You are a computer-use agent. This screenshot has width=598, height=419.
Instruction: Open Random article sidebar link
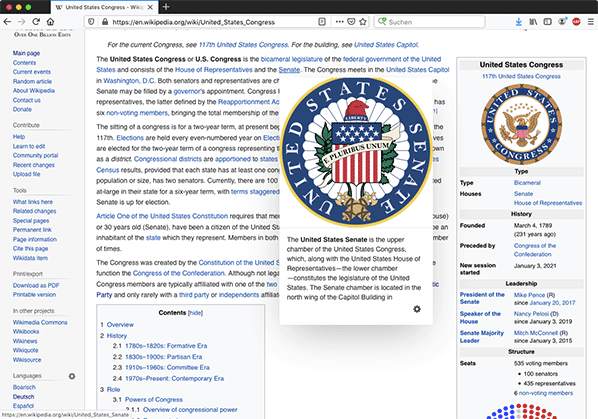(x=32, y=81)
